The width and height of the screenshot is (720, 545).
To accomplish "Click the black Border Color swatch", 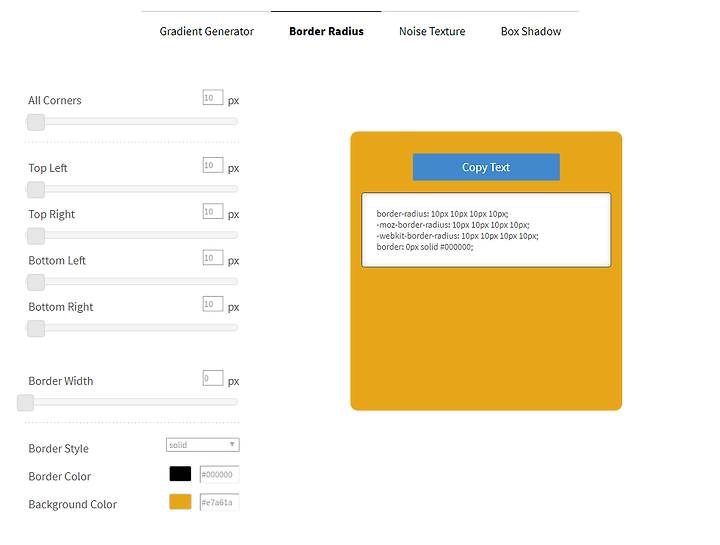I will [180, 474].
